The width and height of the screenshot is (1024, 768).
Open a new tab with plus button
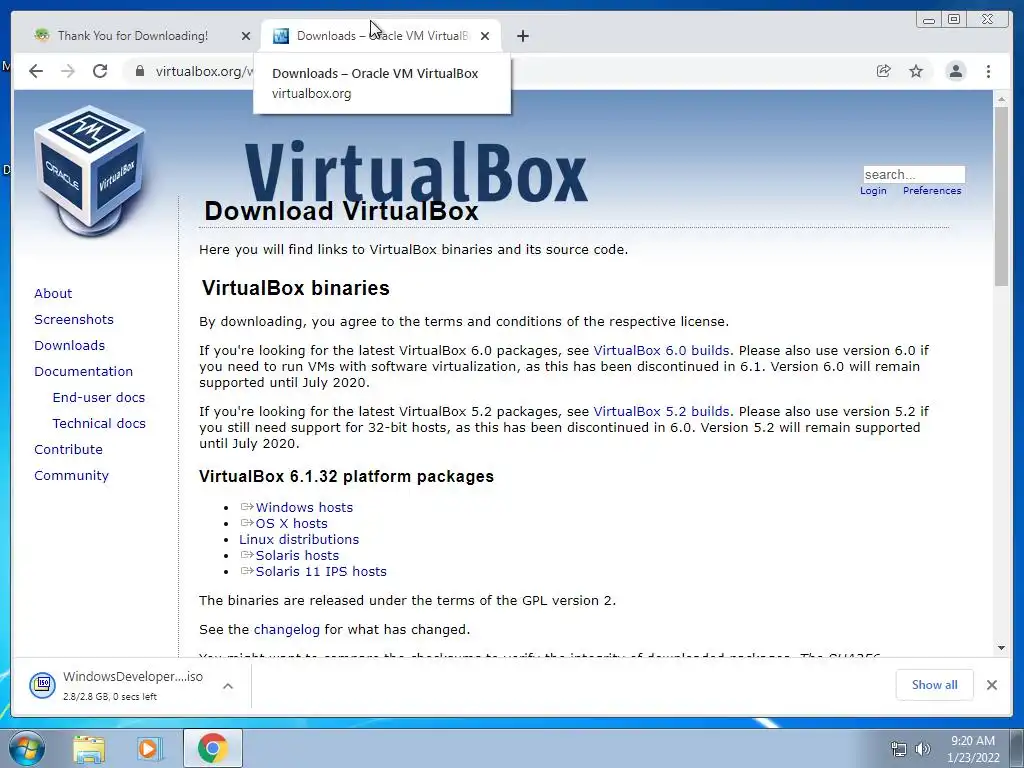point(522,36)
